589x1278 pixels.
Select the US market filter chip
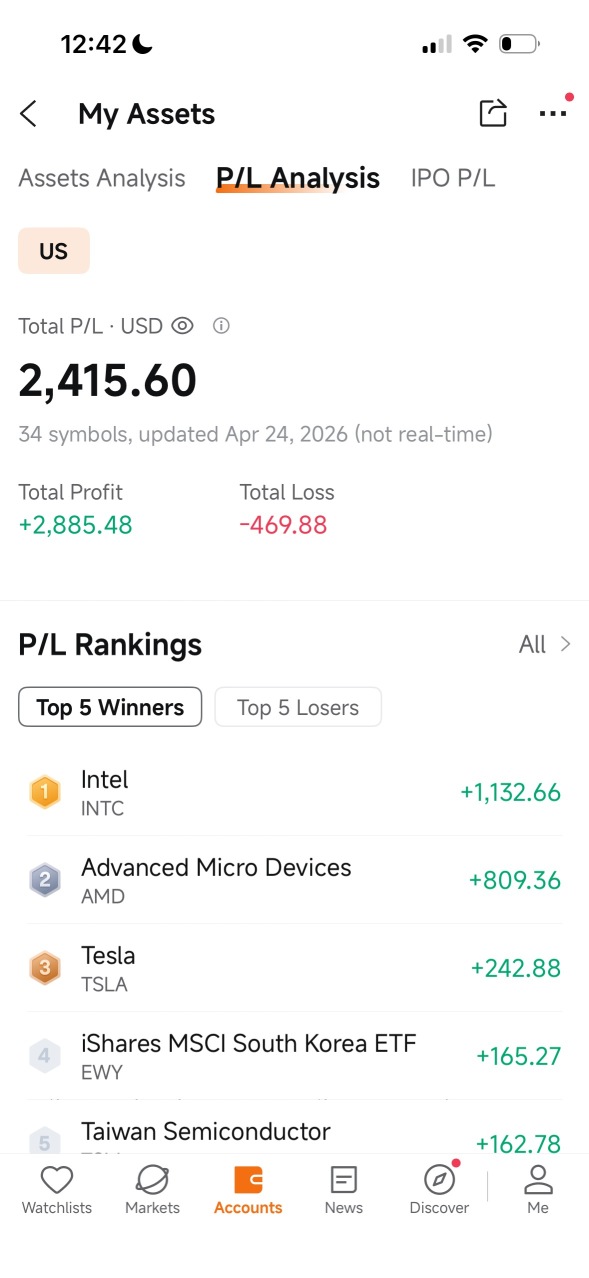coord(54,251)
